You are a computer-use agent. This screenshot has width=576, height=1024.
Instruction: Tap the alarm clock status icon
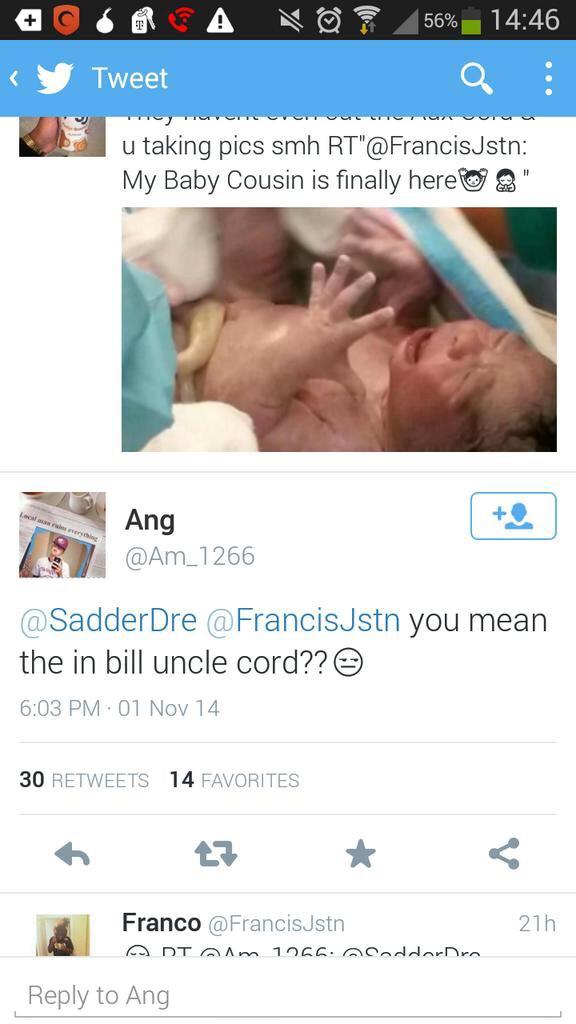tap(330, 21)
